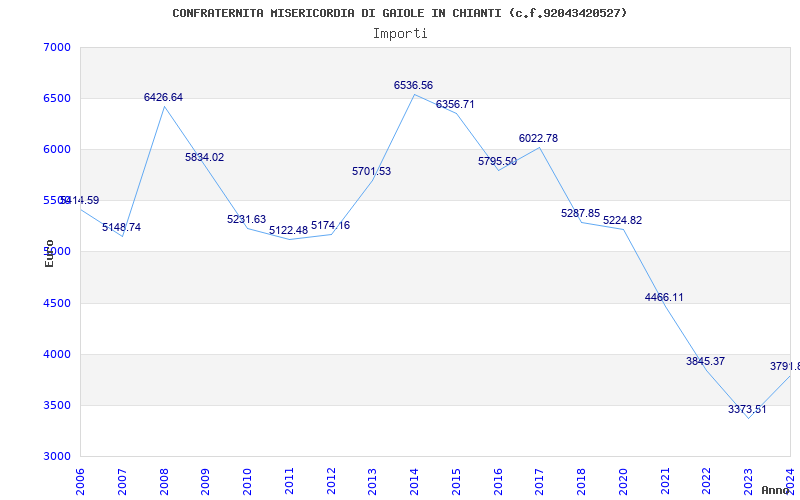The width and height of the screenshot is (800, 500).
Task: Click x-axis year 2023
Action: [x=748, y=482]
